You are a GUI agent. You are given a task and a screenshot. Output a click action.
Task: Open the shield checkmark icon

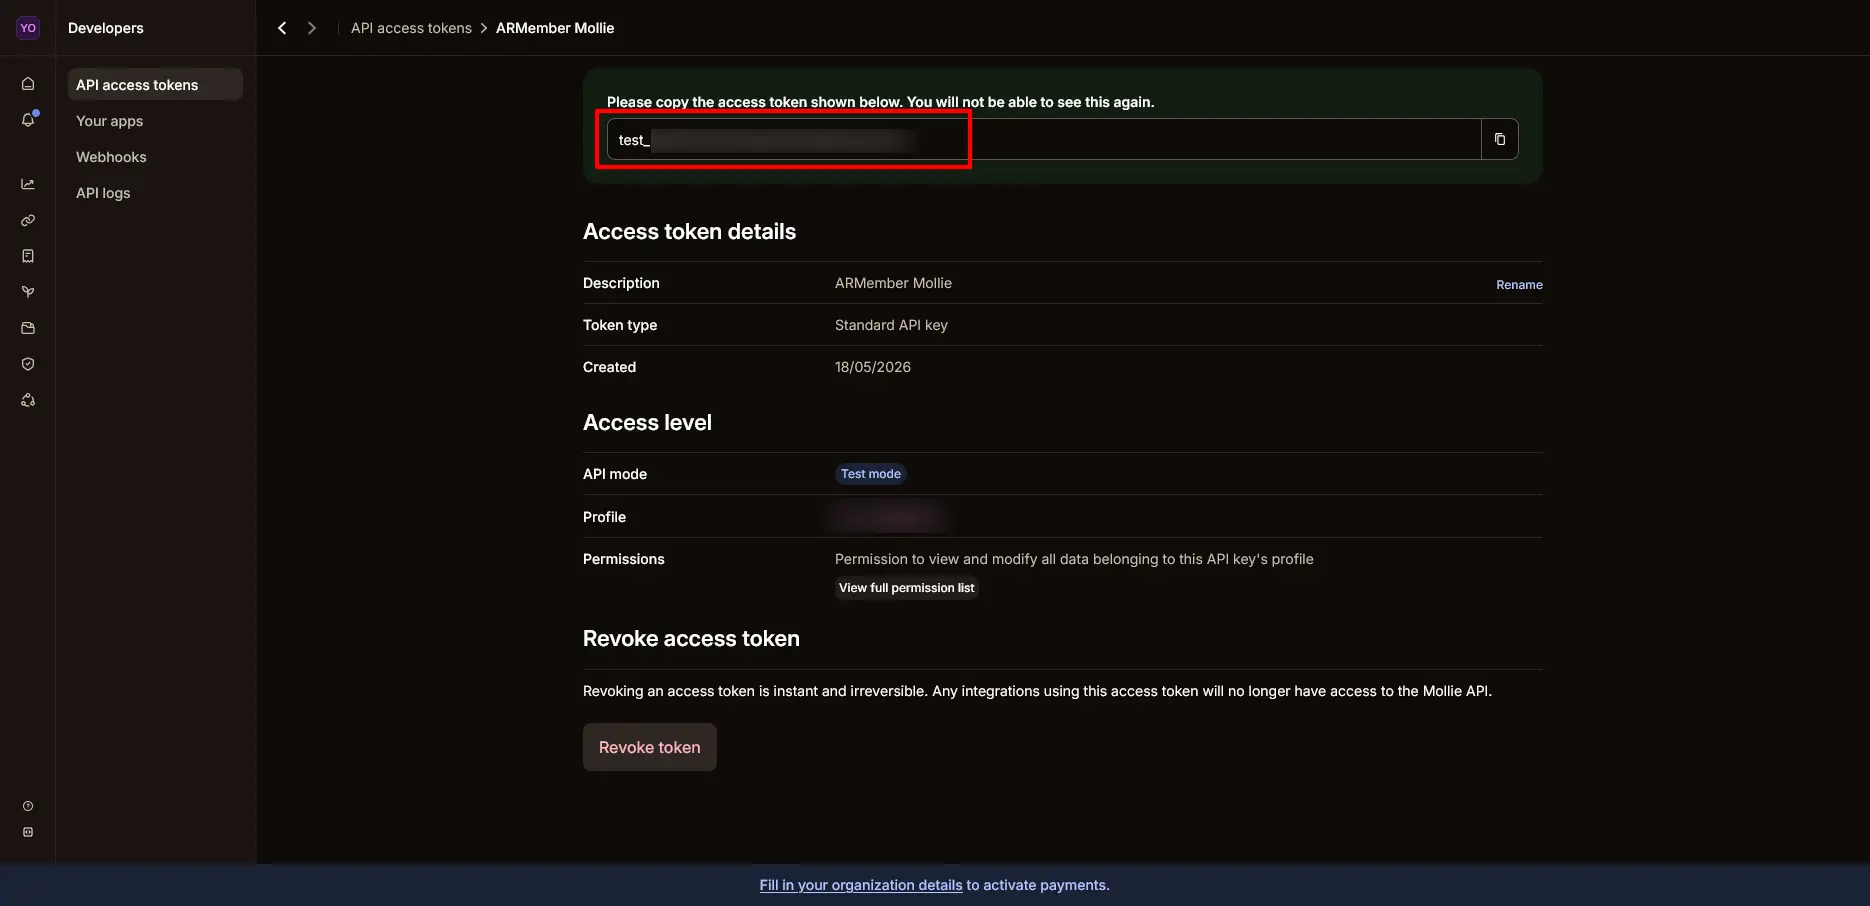28,364
